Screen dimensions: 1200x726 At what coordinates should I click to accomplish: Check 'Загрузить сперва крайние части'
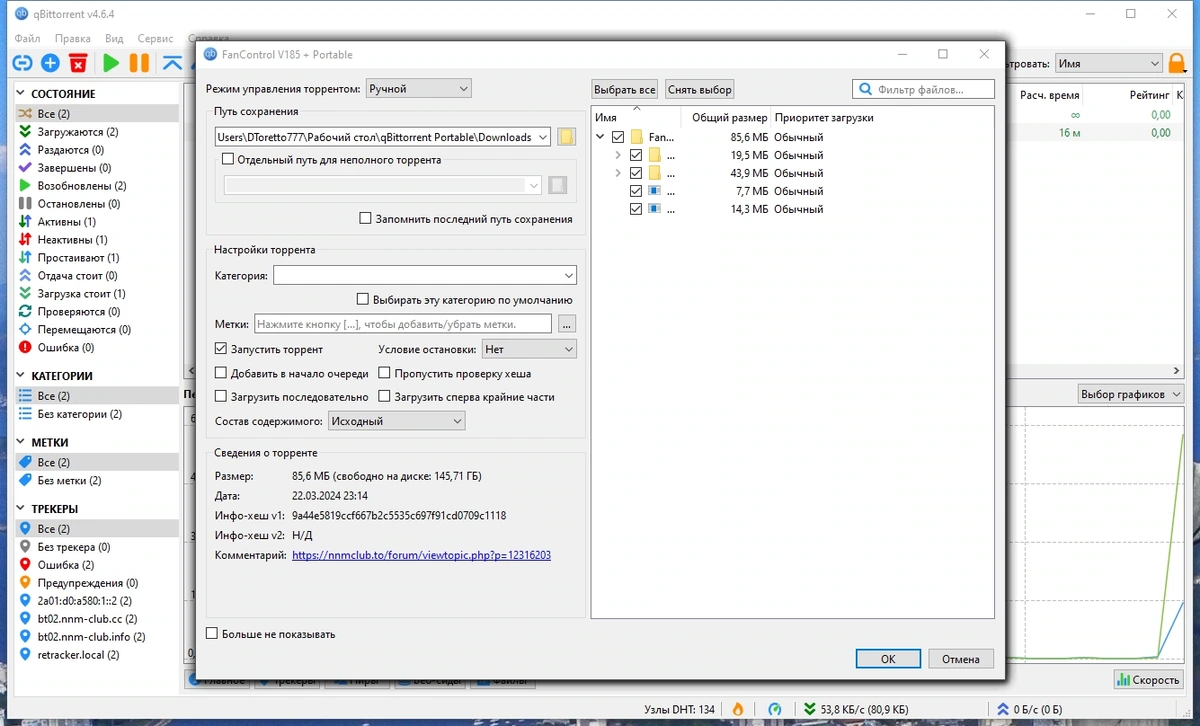[x=385, y=397]
